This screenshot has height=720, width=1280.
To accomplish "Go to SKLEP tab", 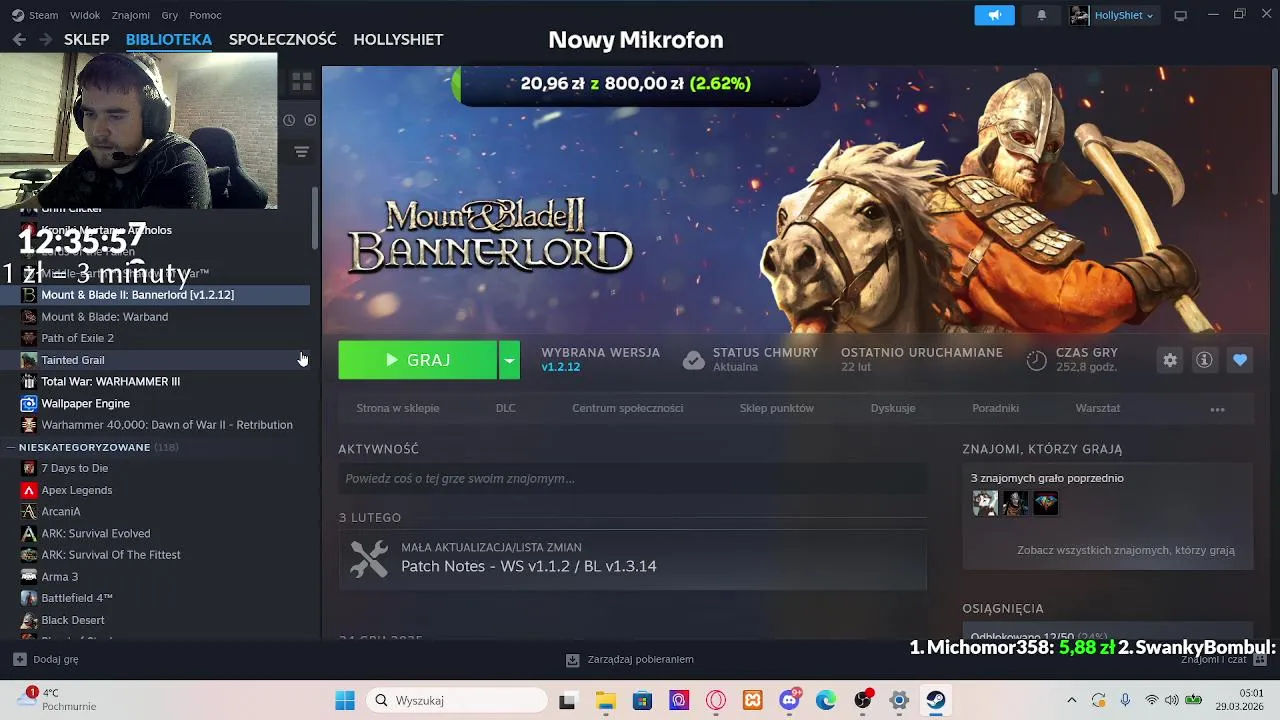I will click(86, 39).
